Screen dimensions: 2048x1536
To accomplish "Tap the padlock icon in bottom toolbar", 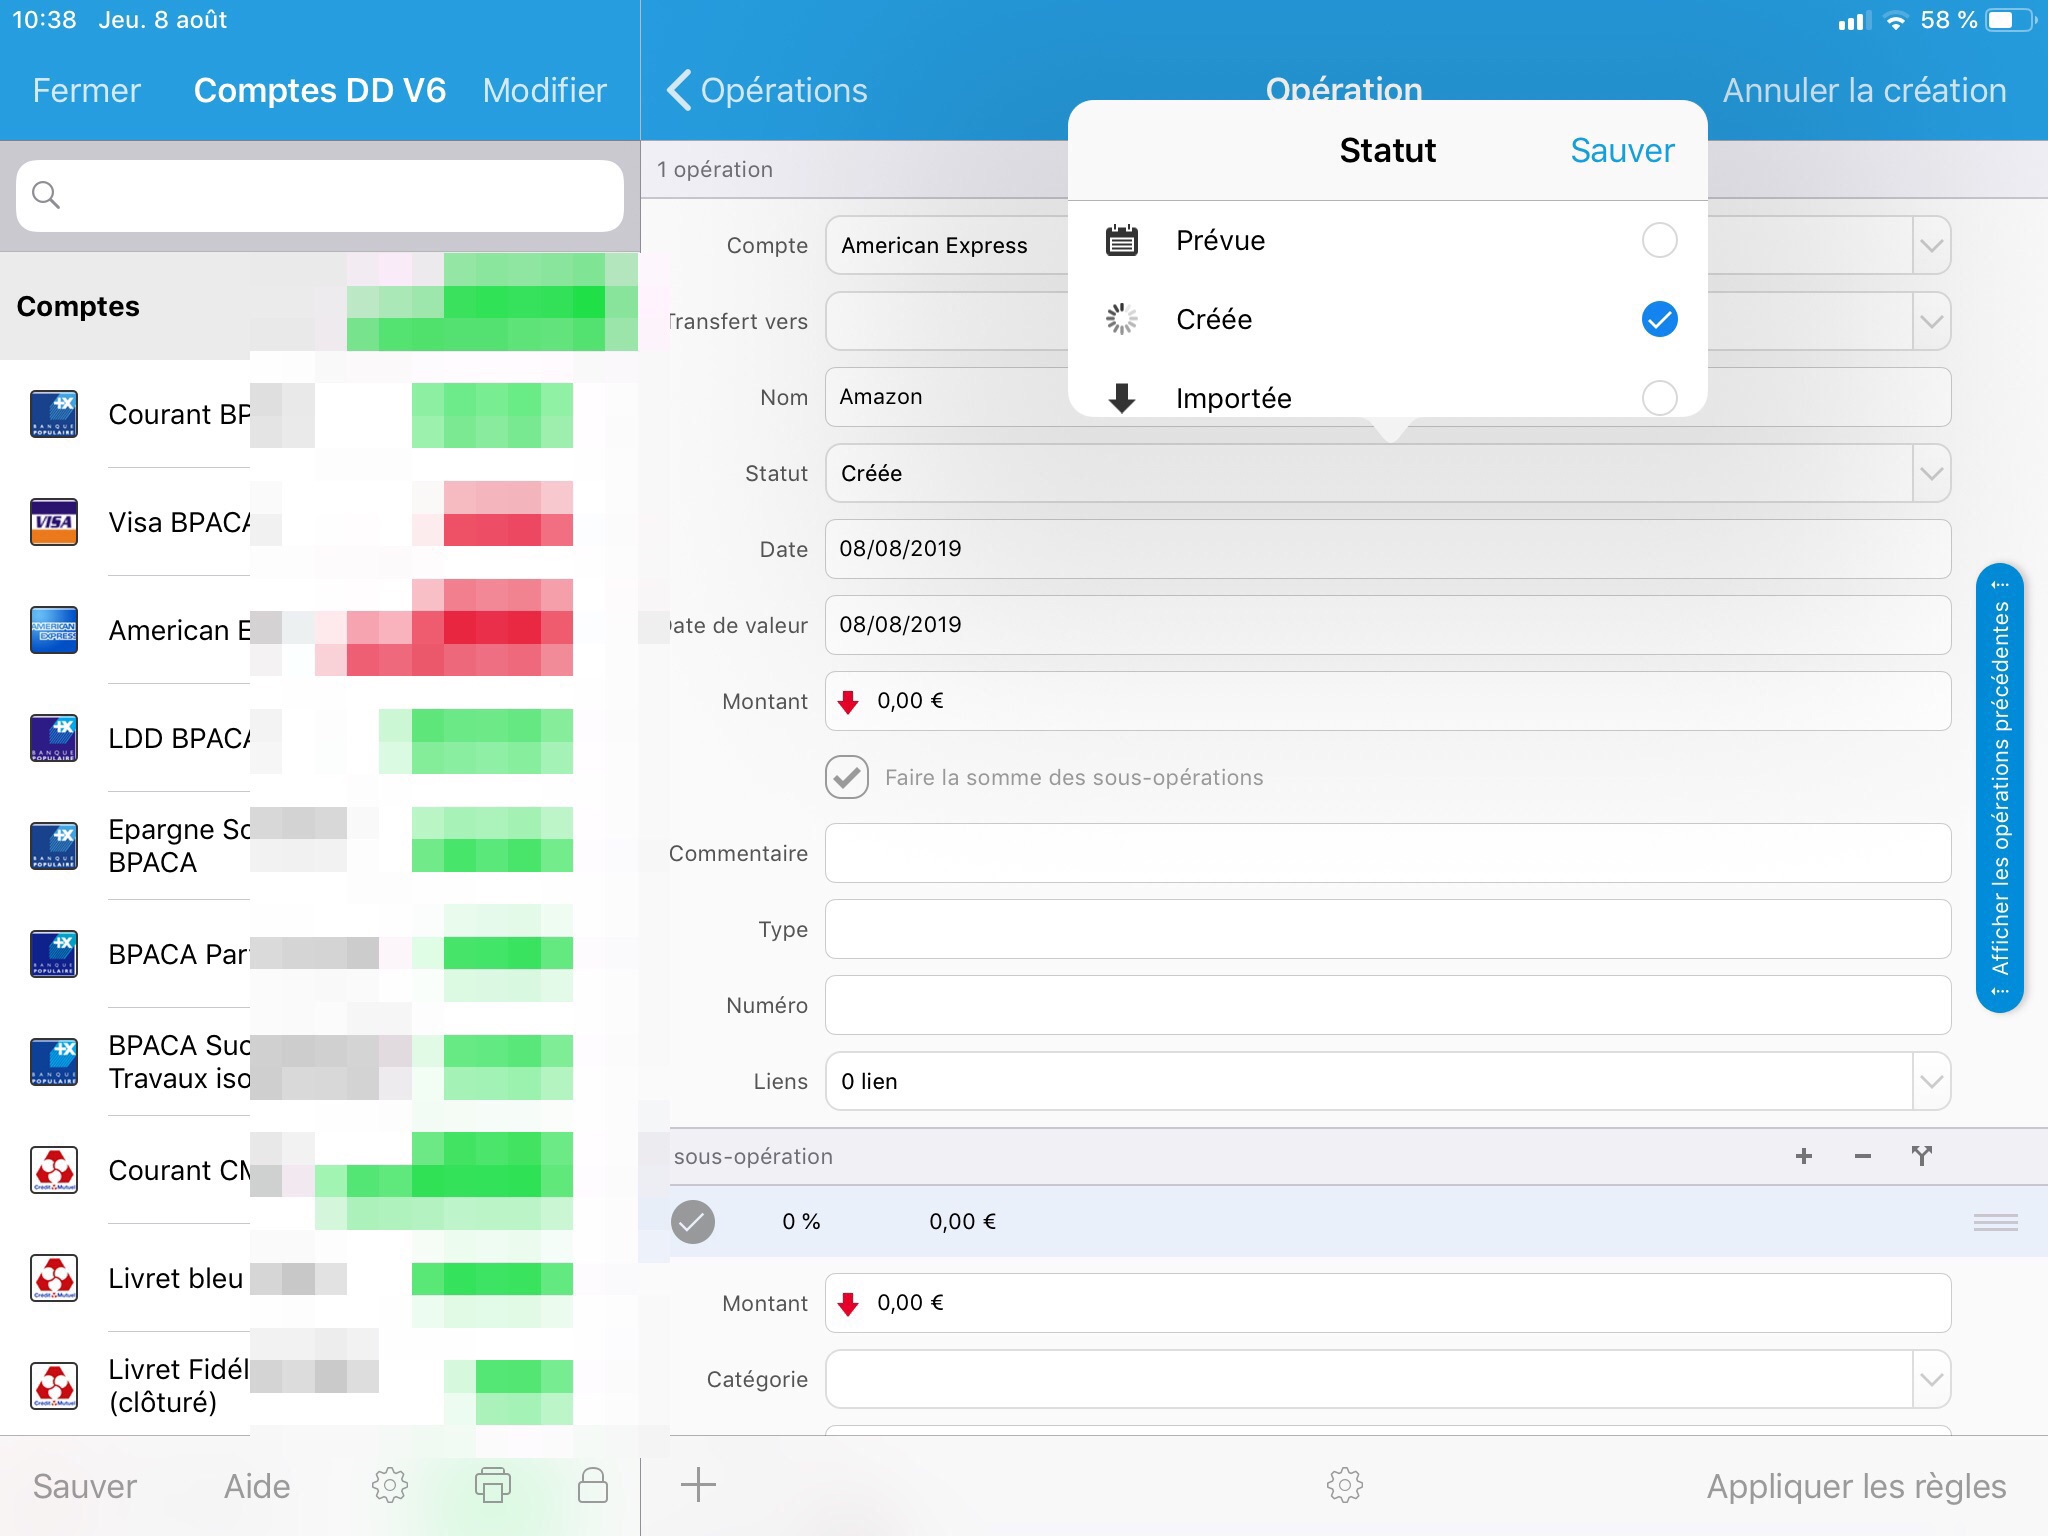I will click(593, 1485).
